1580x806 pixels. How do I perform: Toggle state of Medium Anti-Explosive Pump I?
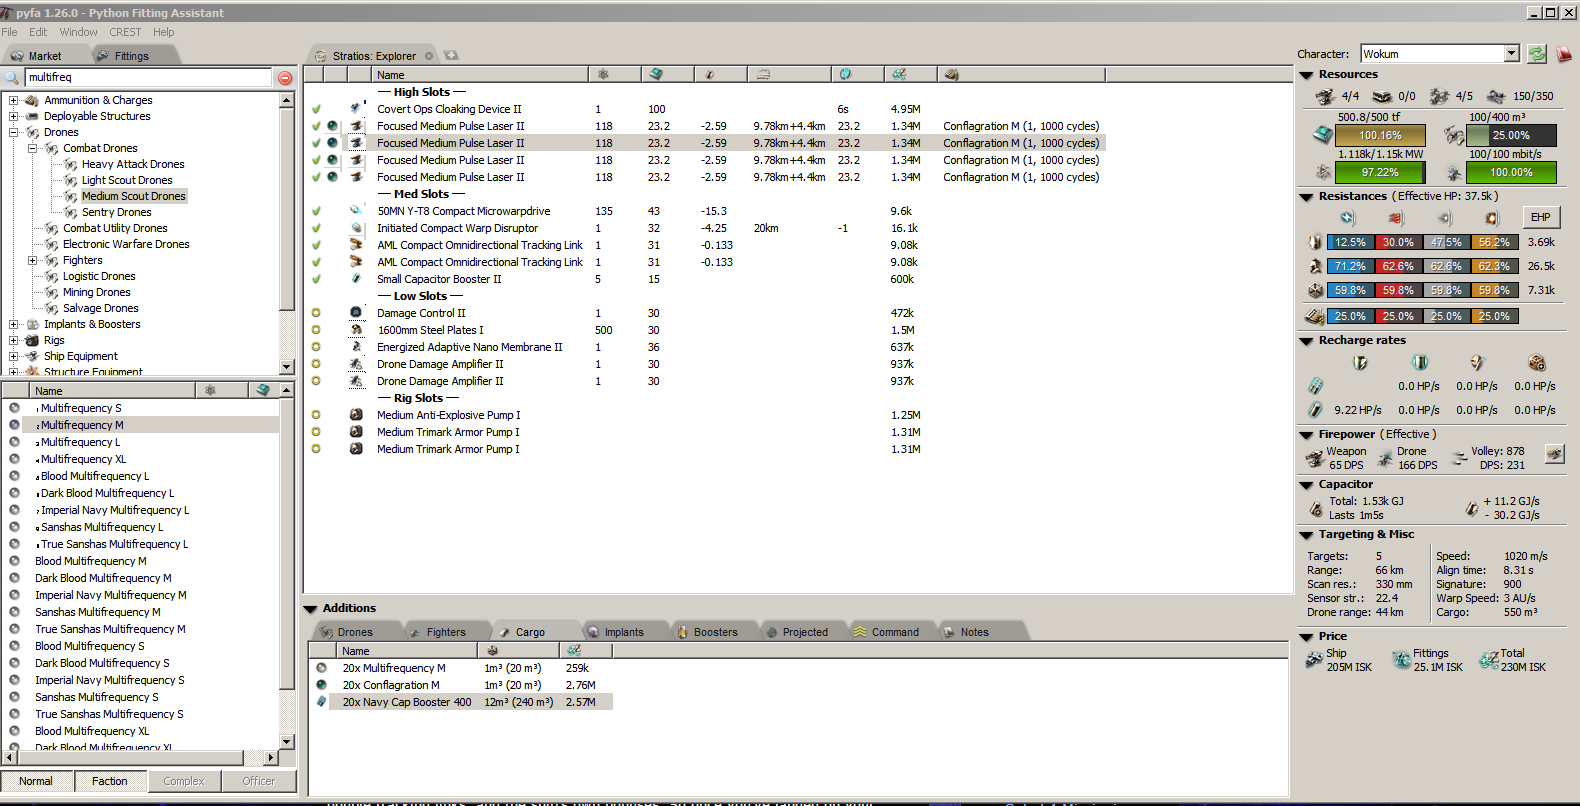[x=316, y=415]
